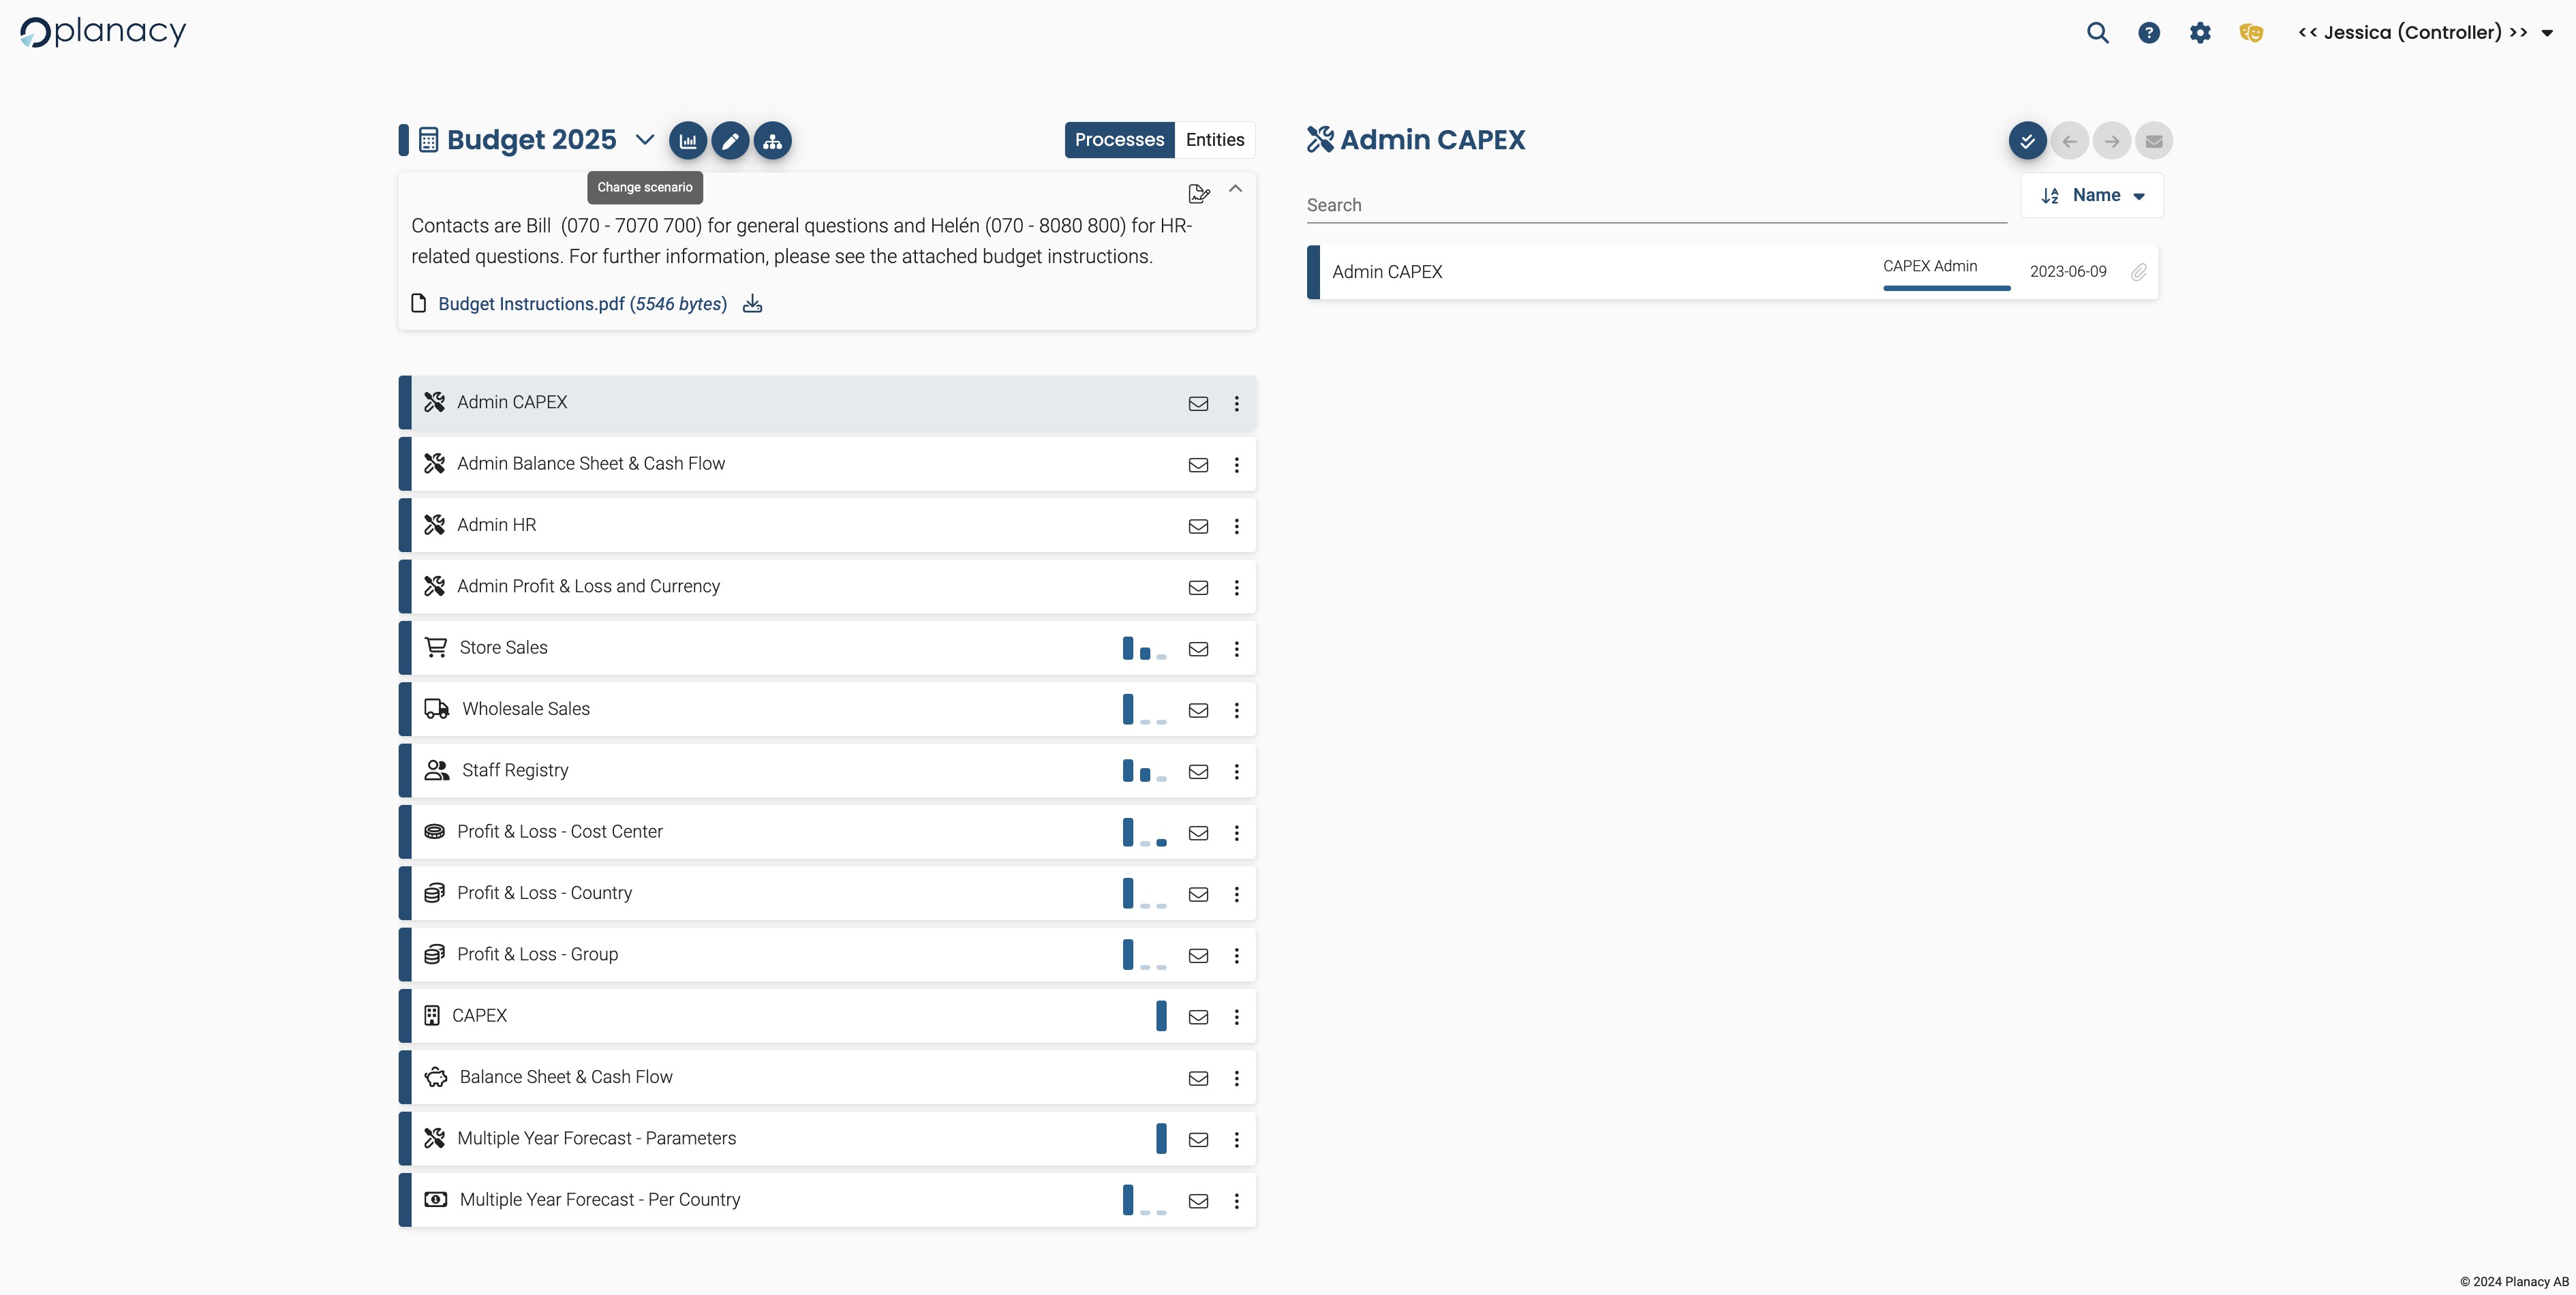Open the chart report icon beside Budget 2025
Viewport: 2576px width, 1295px height.
688,141
